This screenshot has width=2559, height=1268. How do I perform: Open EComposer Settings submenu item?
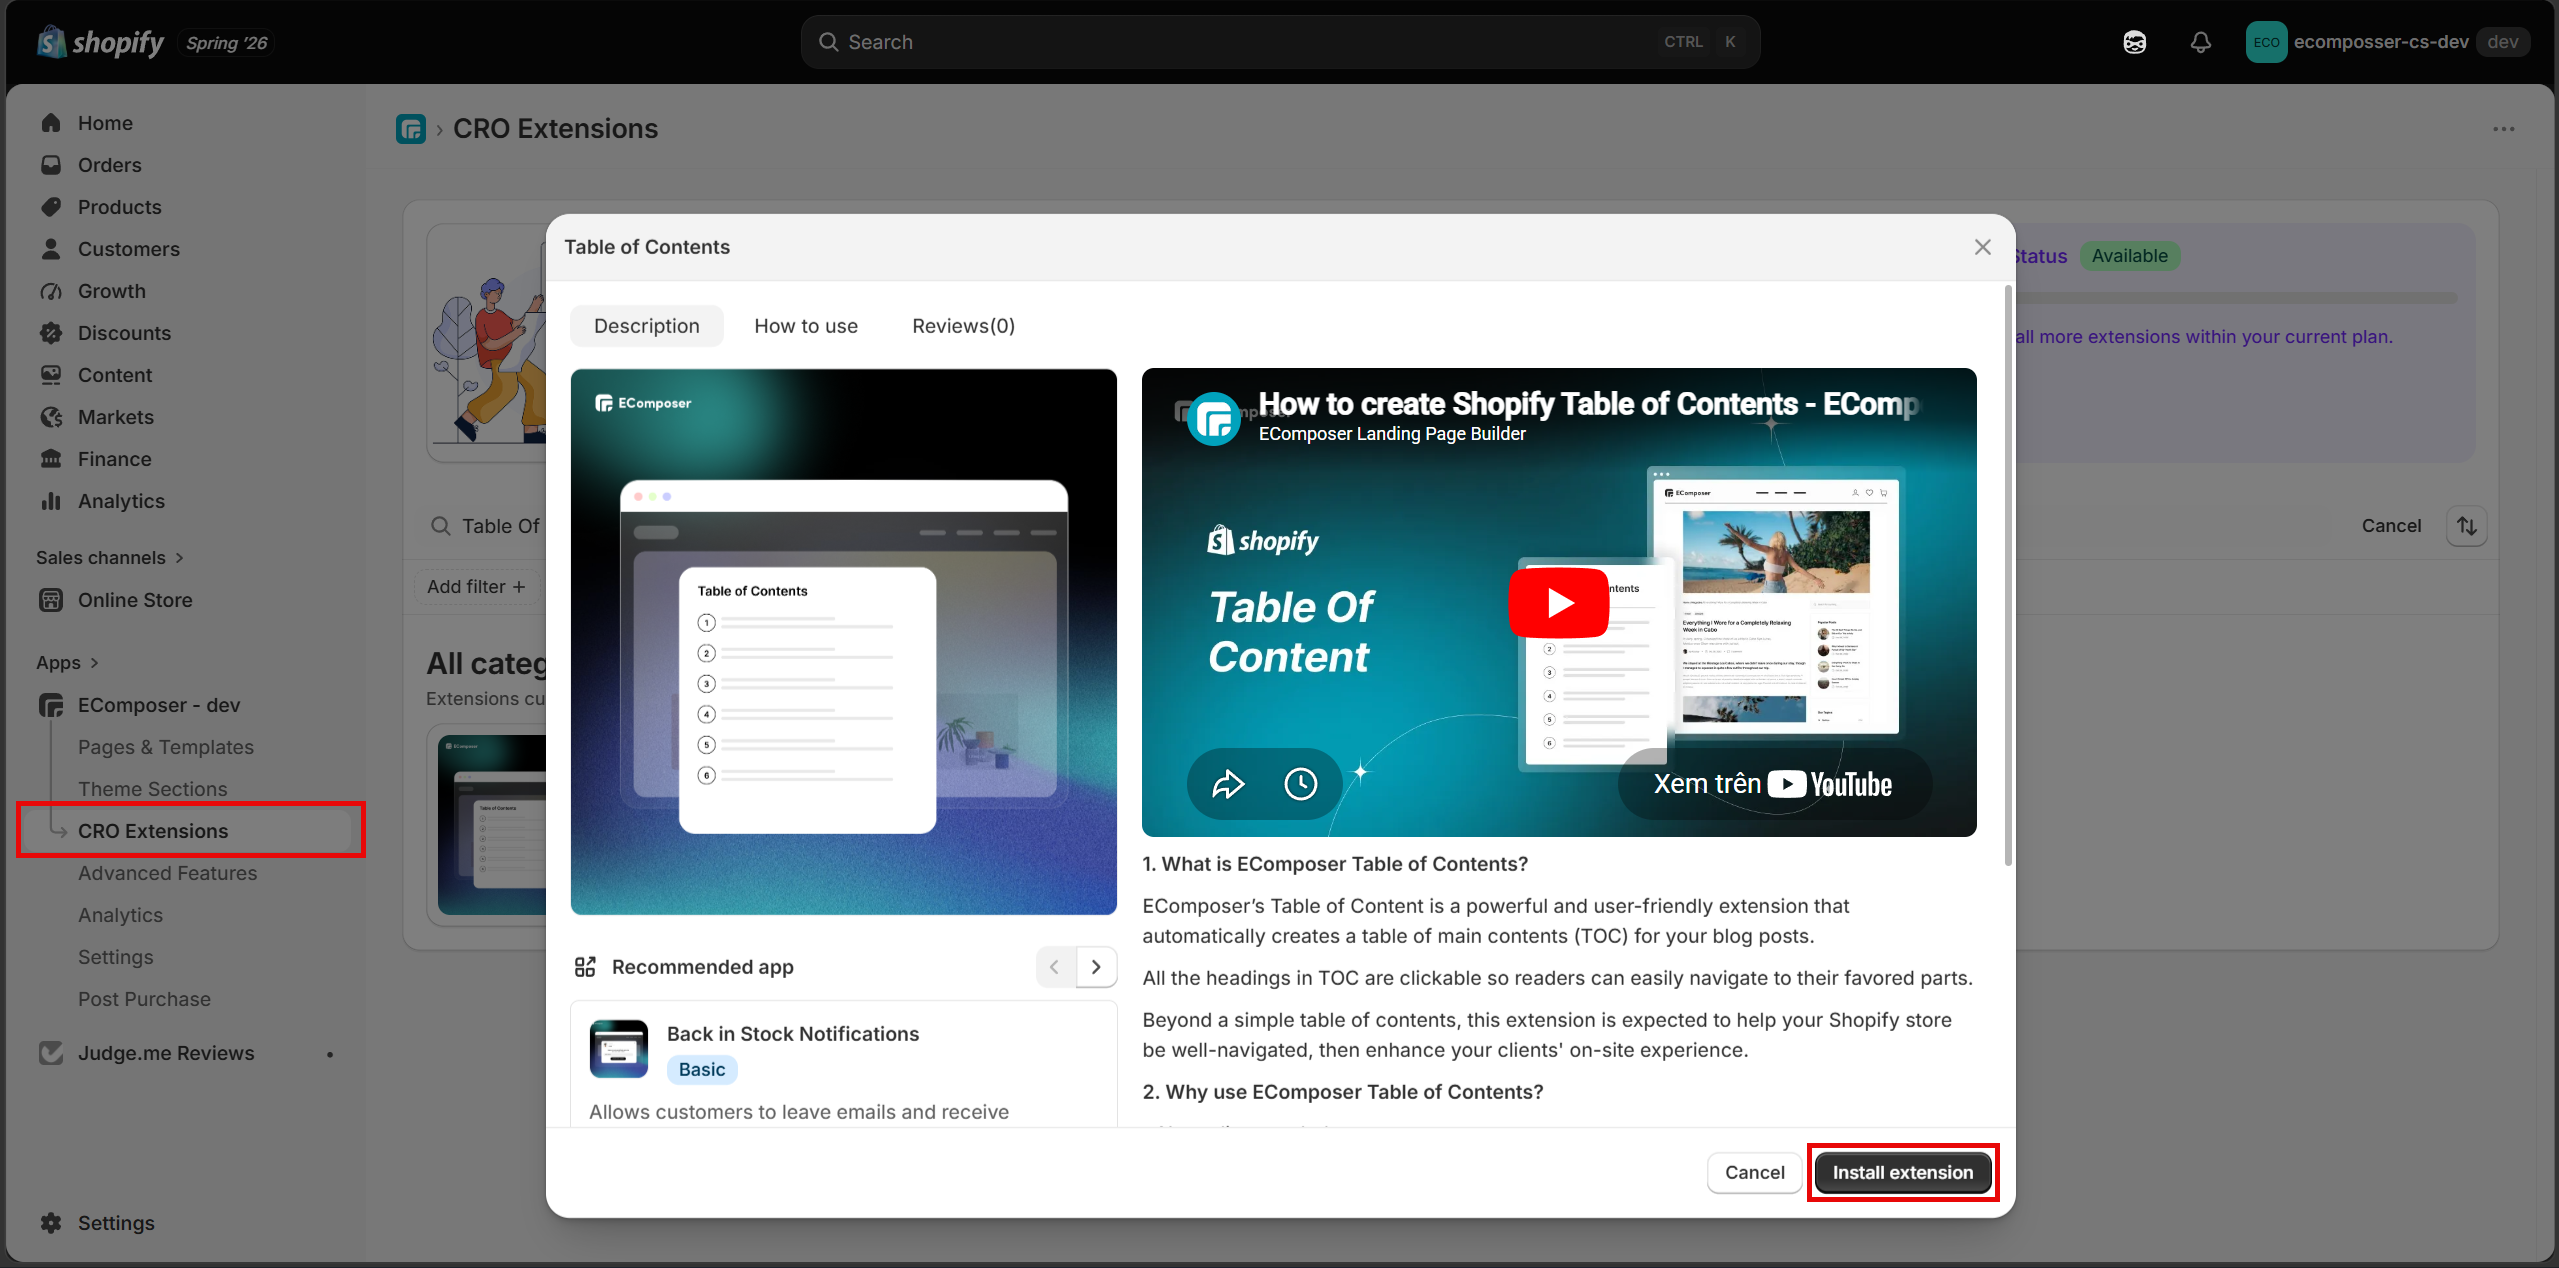tap(116, 957)
